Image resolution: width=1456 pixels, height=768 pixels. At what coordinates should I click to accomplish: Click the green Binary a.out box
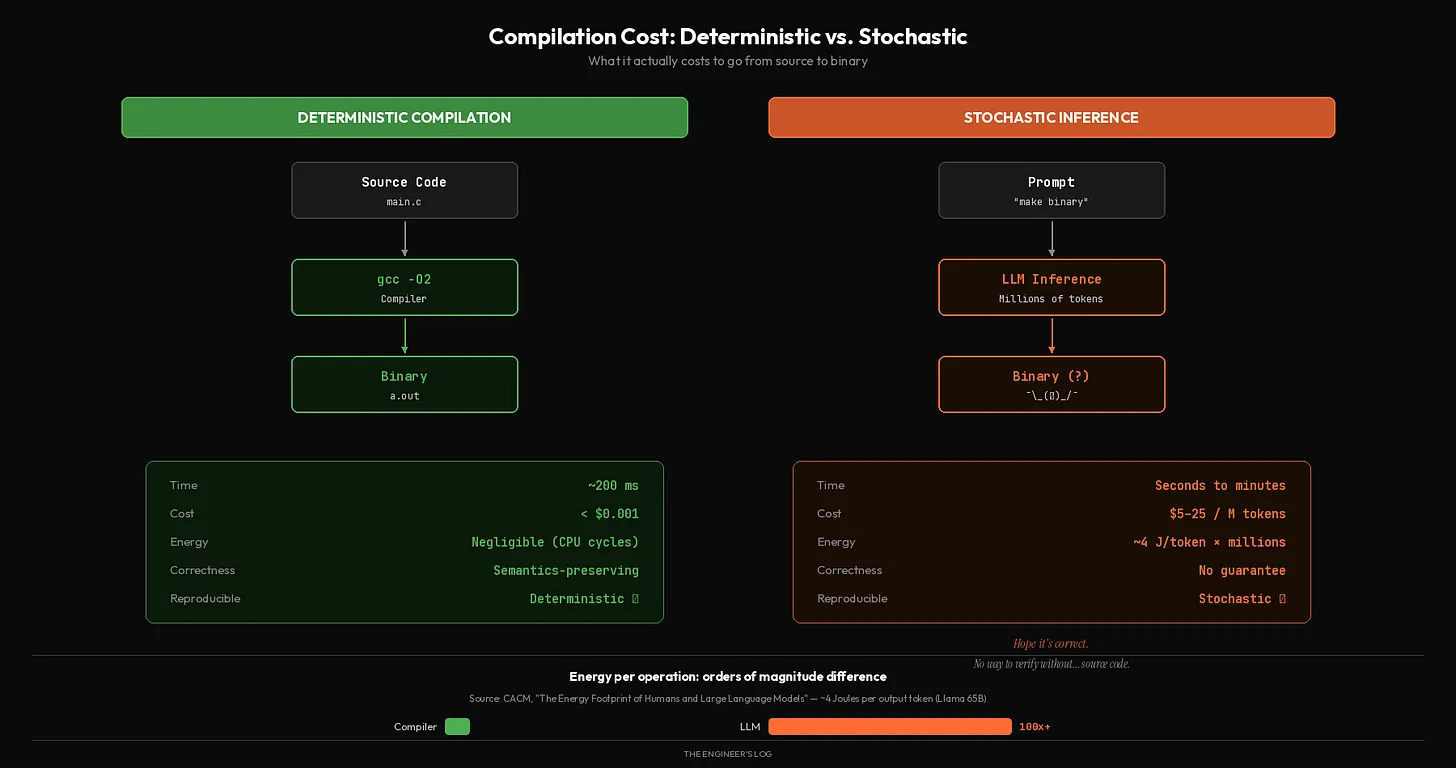pyautogui.click(x=404, y=384)
